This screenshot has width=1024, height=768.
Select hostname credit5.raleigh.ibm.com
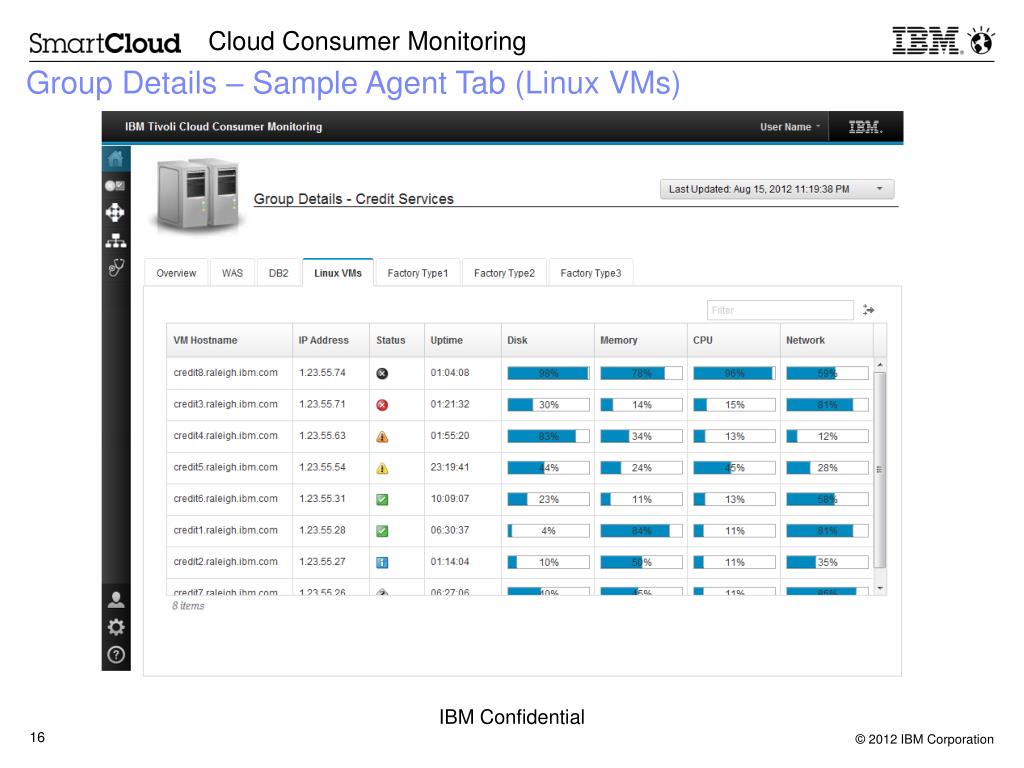click(225, 468)
